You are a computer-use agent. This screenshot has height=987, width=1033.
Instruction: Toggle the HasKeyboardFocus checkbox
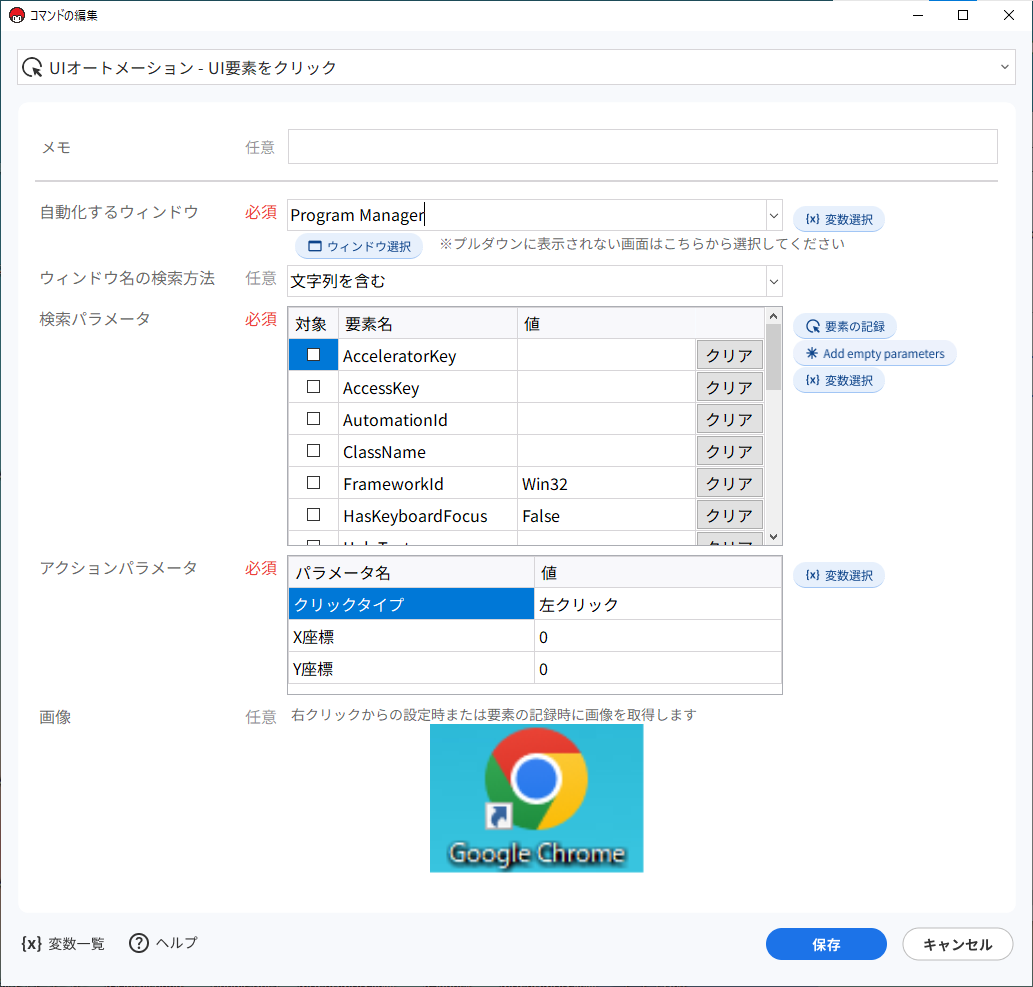(x=314, y=515)
